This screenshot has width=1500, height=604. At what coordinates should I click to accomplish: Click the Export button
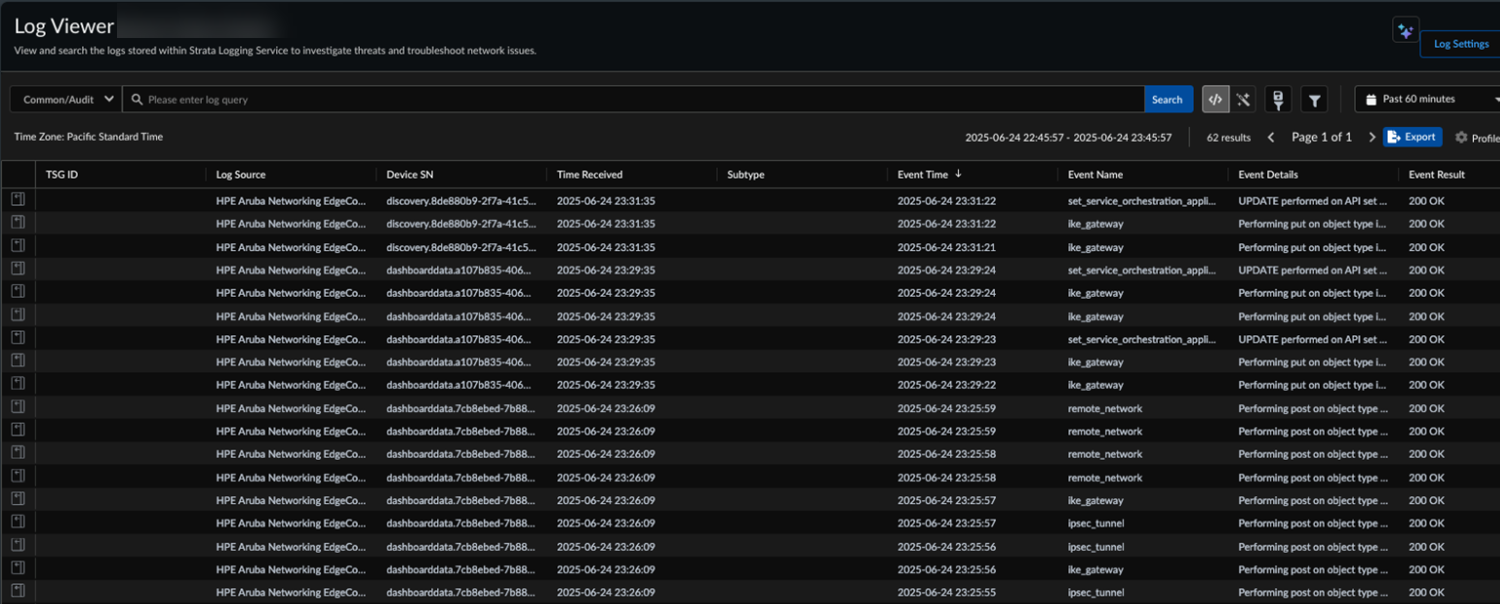[x=1412, y=137]
